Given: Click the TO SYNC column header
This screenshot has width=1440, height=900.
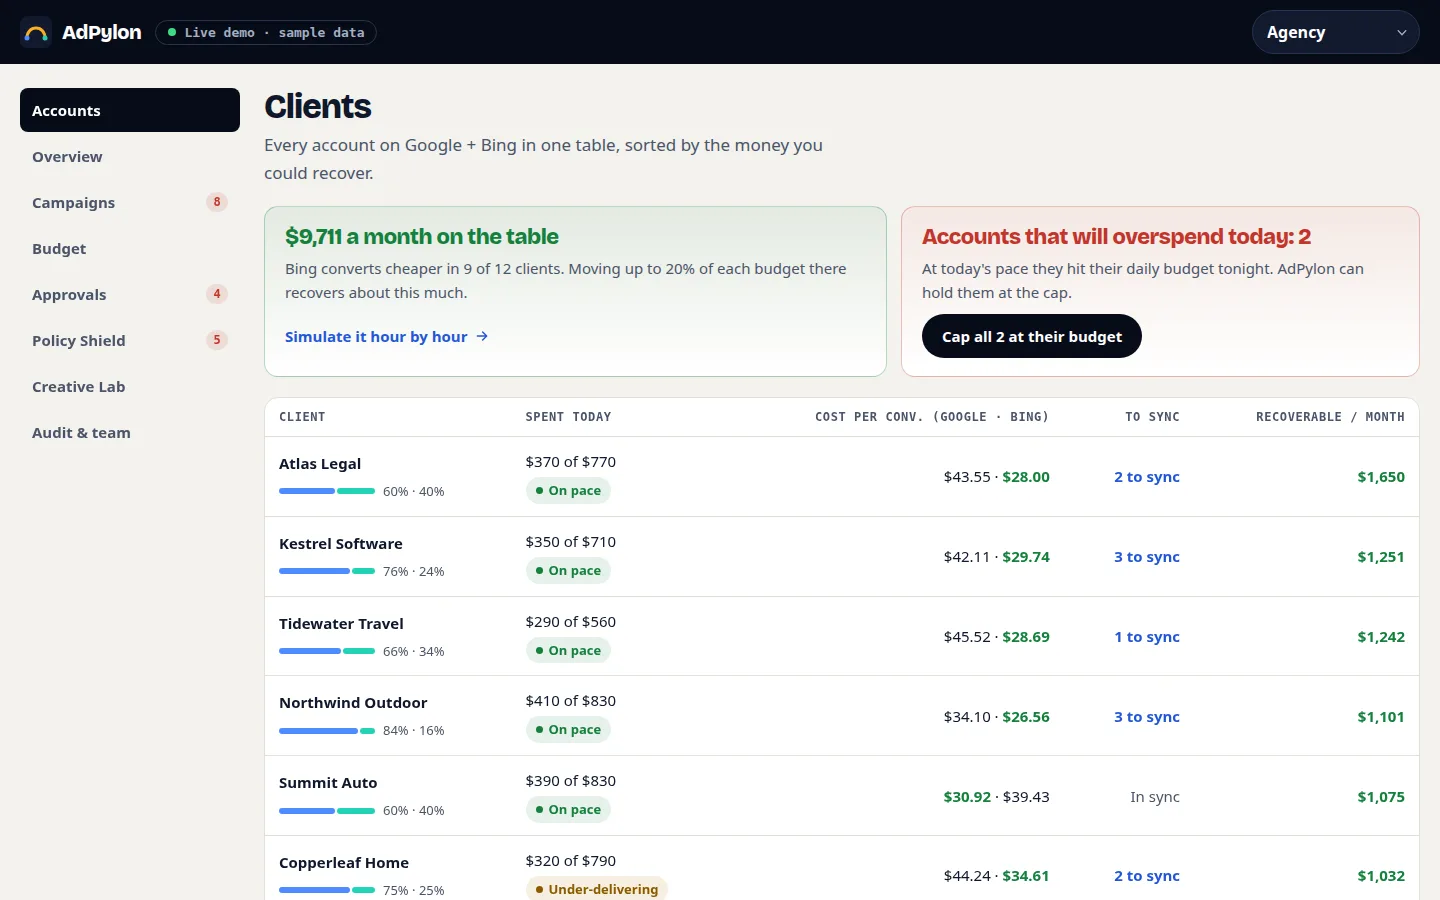Looking at the screenshot, I should coord(1152,417).
